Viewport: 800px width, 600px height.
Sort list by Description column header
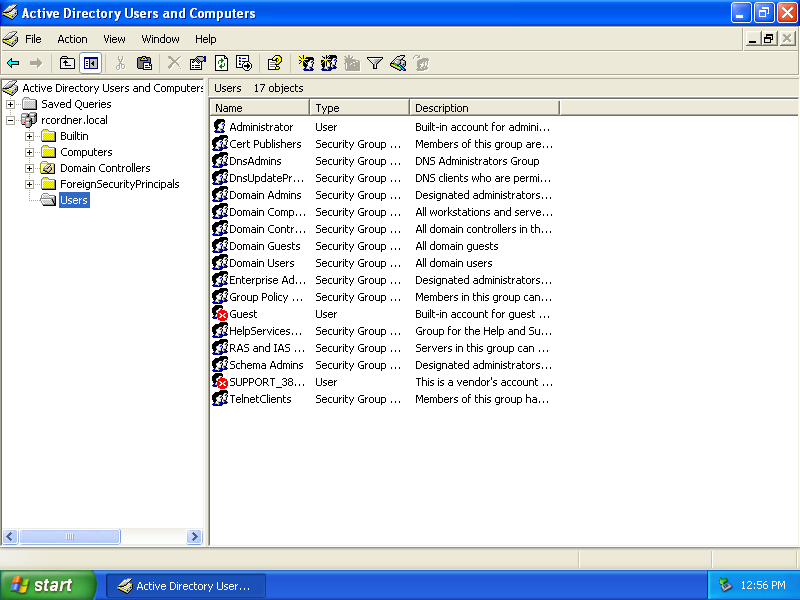485,108
